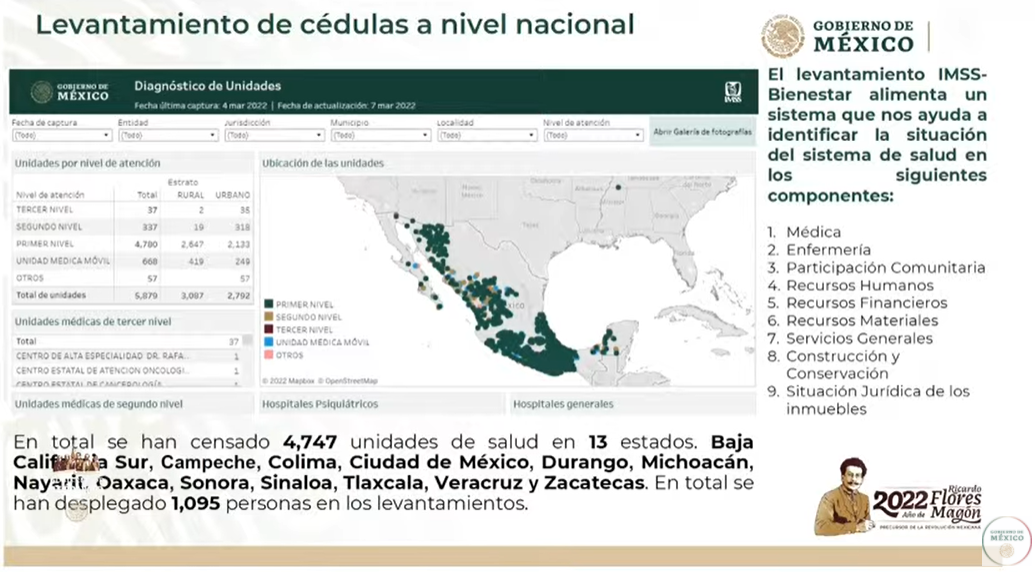The width and height of the screenshot is (1035, 572).
Task: Open the Nivel de atención dropdown
Action: [593, 135]
